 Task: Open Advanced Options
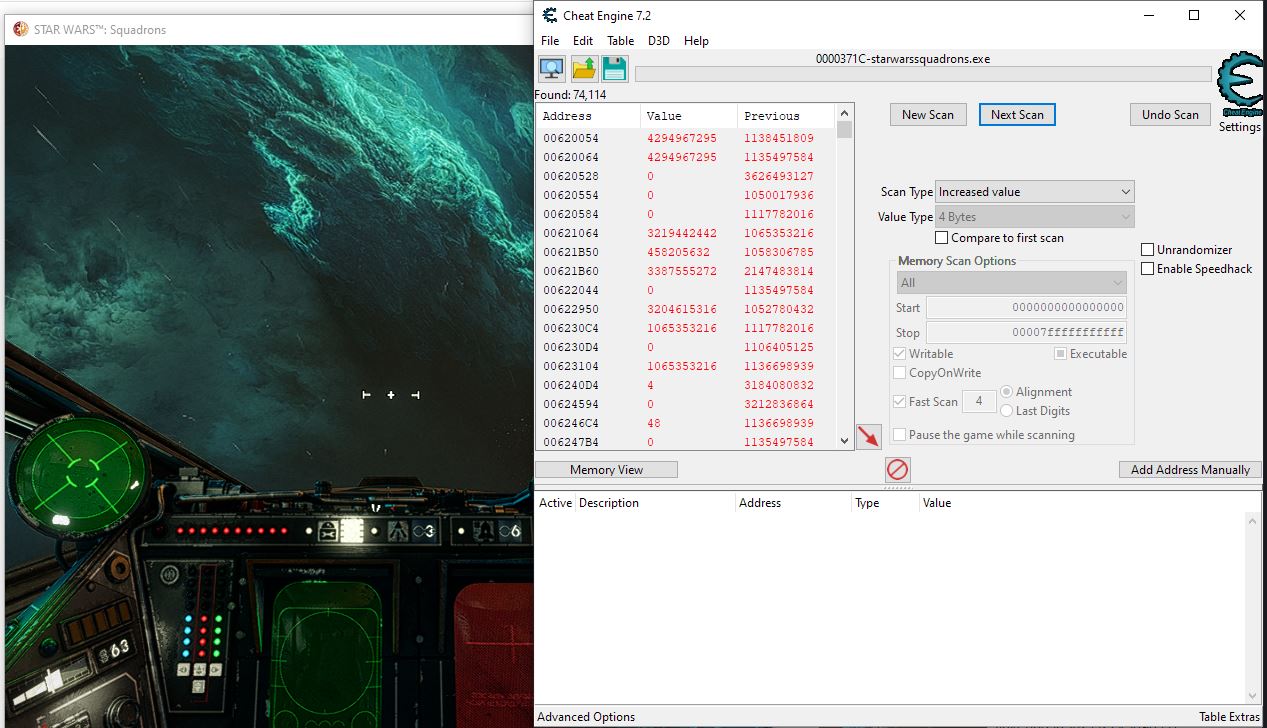point(586,717)
